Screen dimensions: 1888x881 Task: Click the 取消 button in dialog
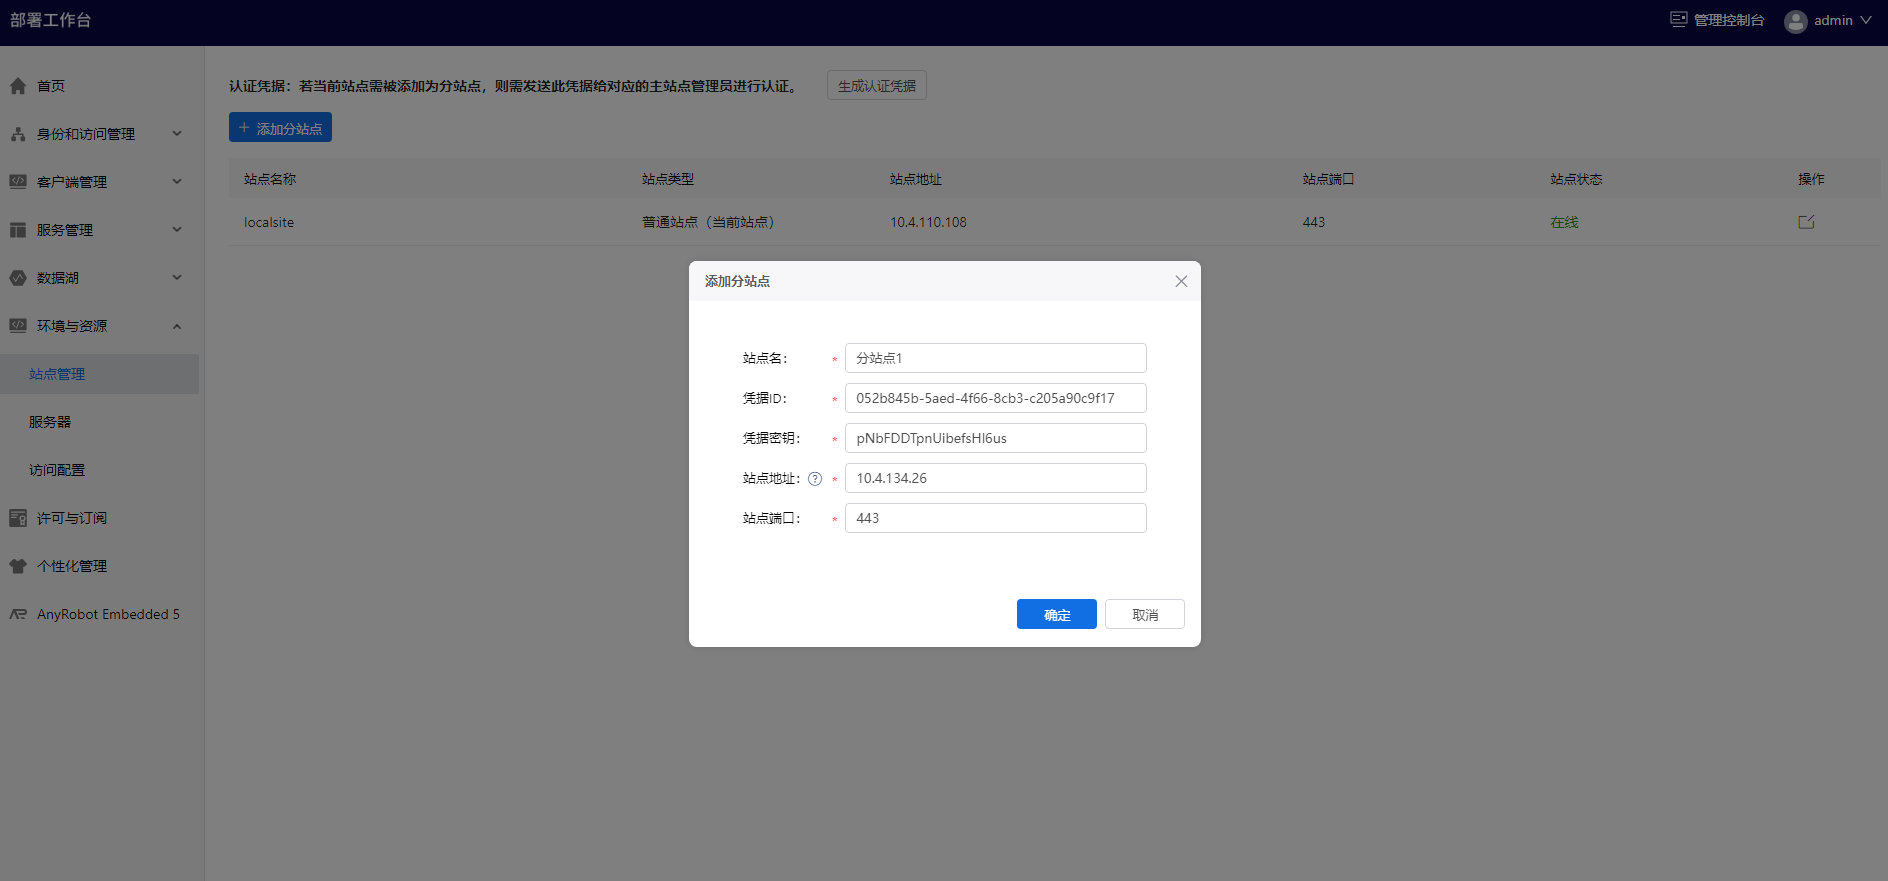tap(1145, 614)
